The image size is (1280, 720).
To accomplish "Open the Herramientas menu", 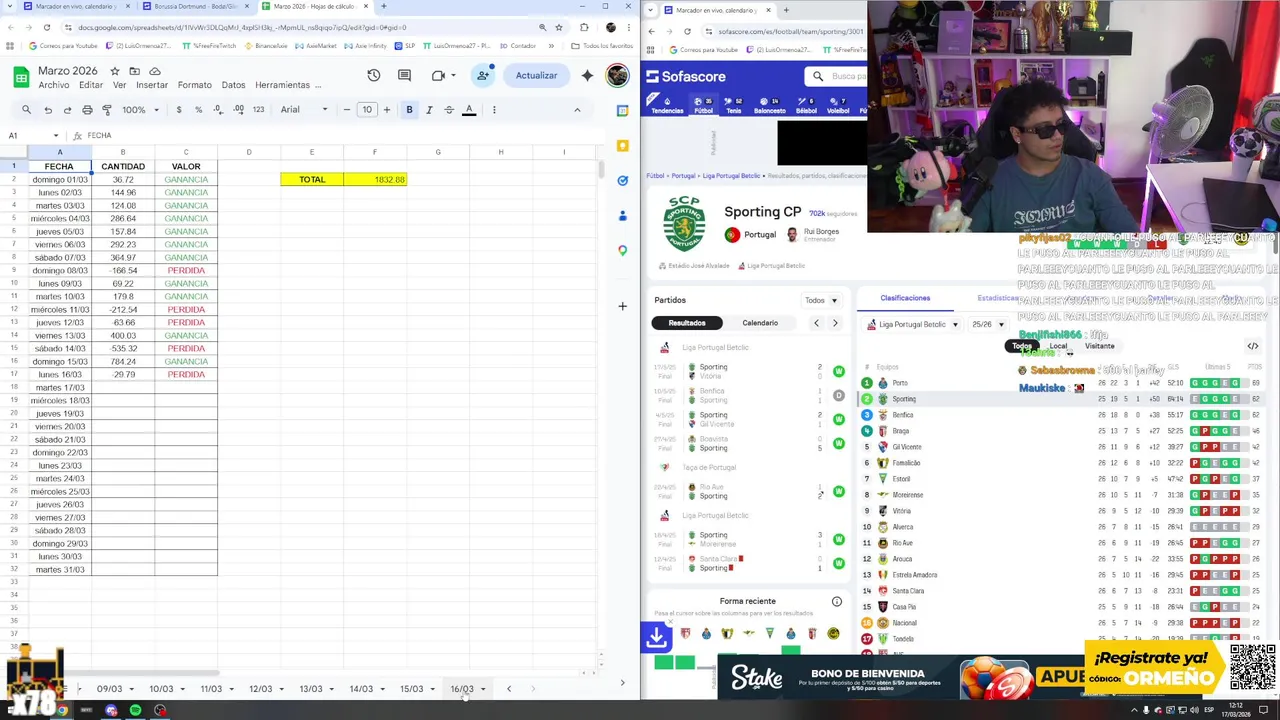I will point(282,85).
